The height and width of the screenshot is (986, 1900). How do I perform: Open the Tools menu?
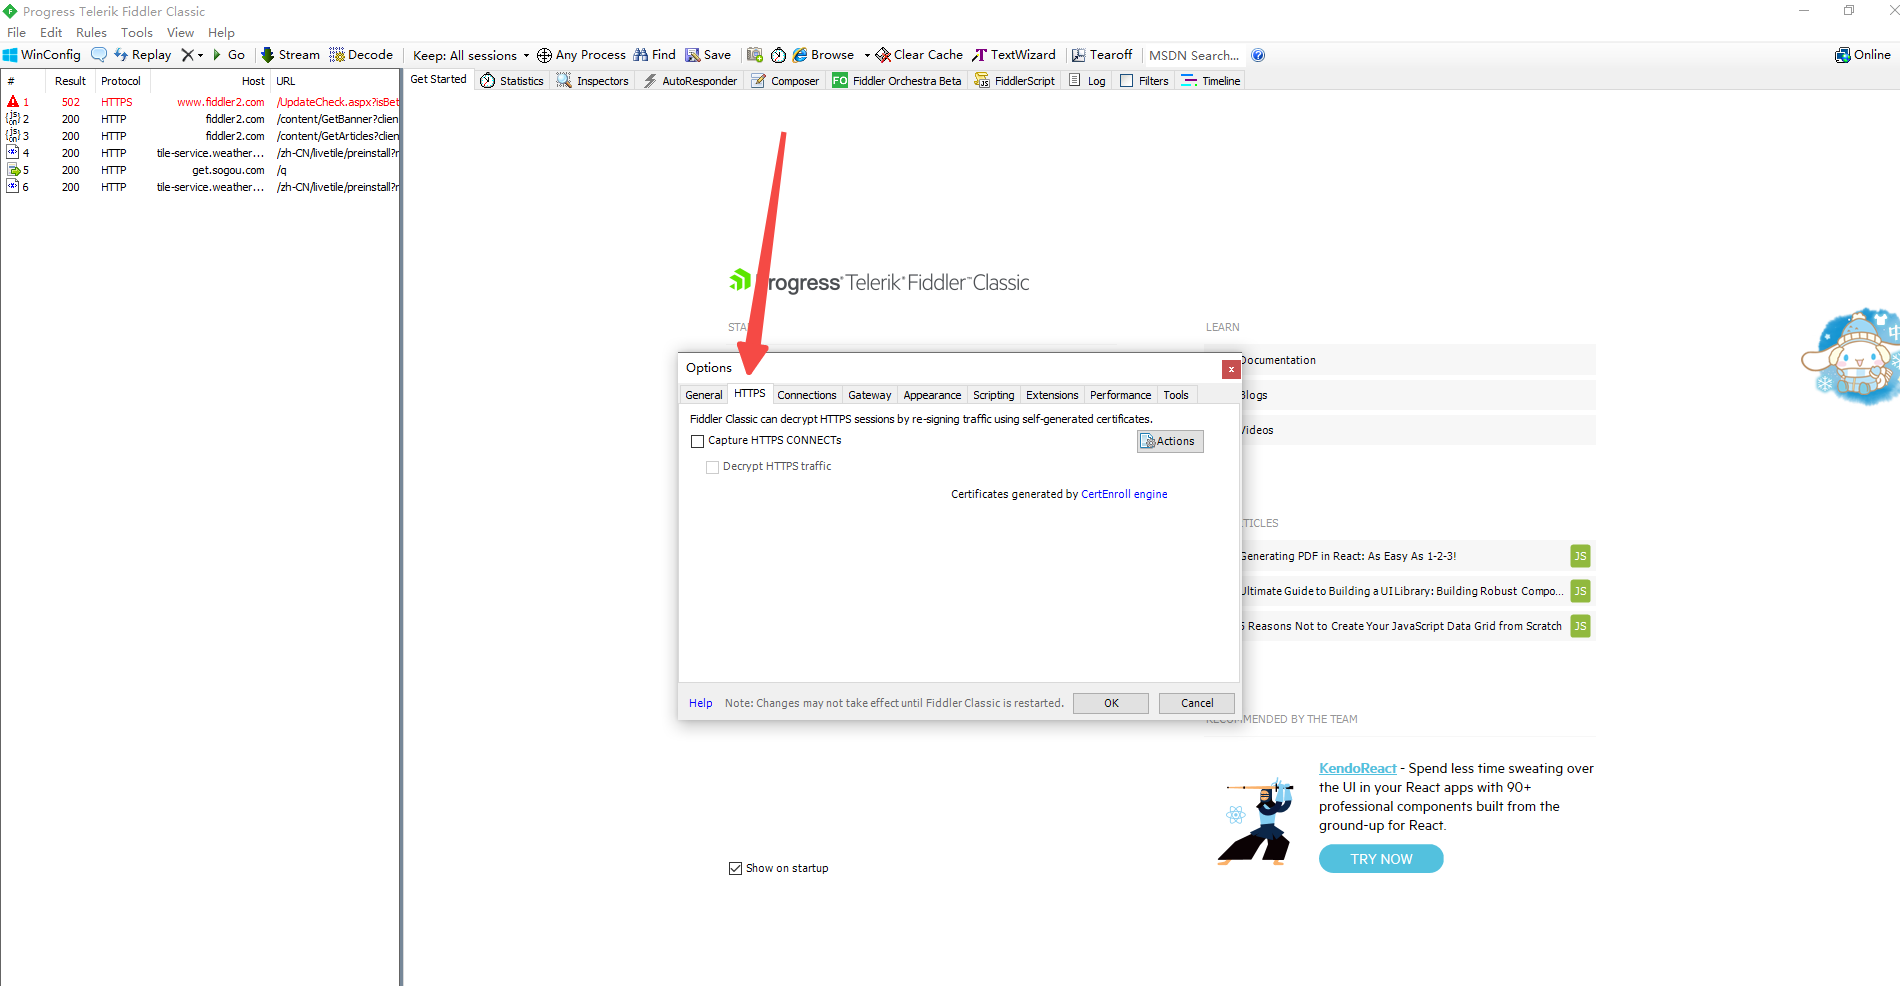tap(137, 32)
